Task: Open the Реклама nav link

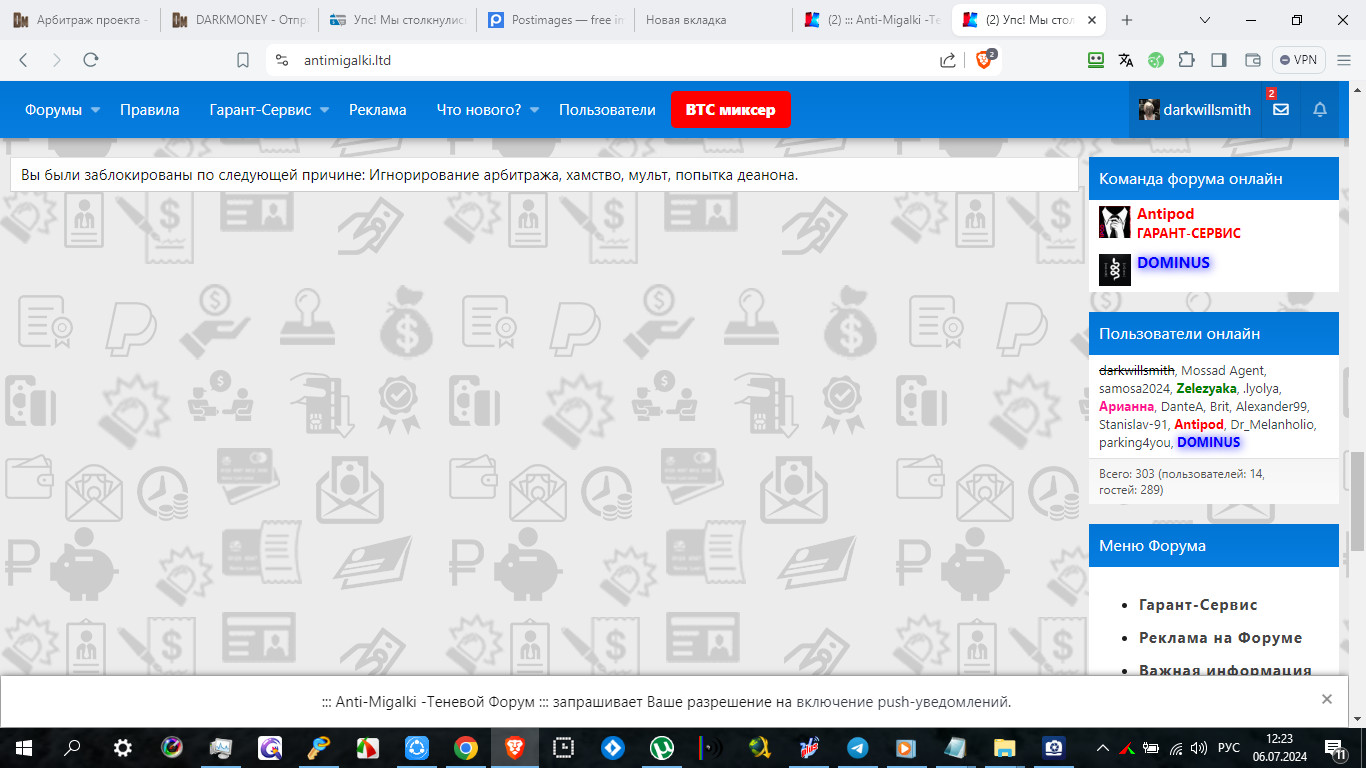Action: tap(377, 110)
